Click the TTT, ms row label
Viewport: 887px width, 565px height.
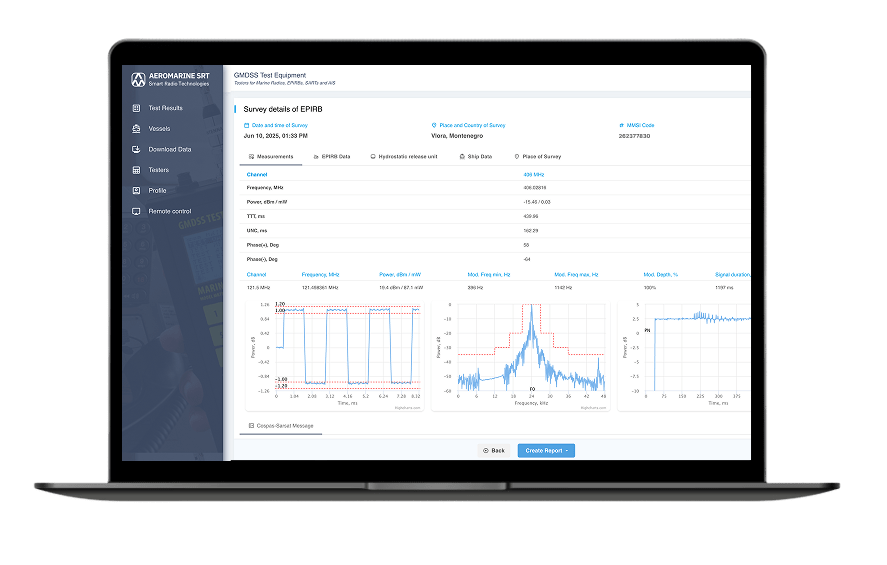tap(256, 216)
